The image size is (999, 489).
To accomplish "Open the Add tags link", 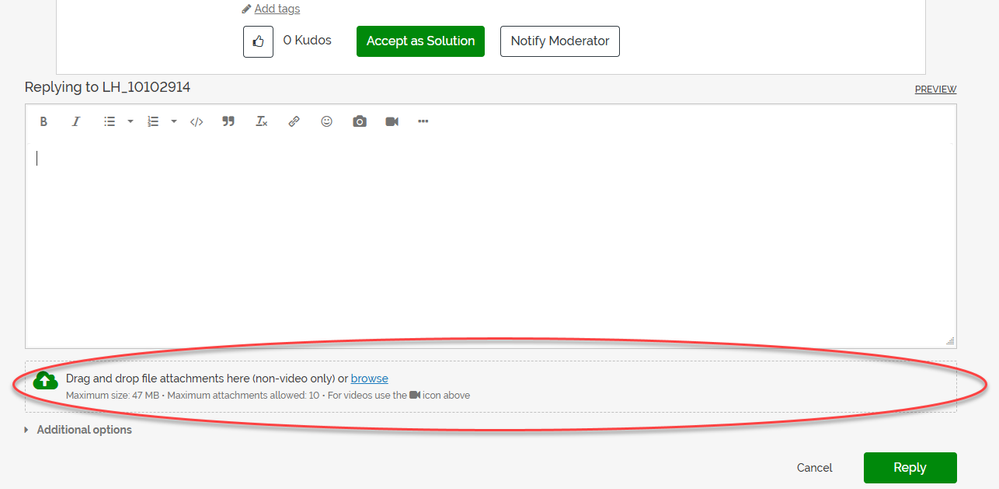I will pyautogui.click(x=277, y=9).
